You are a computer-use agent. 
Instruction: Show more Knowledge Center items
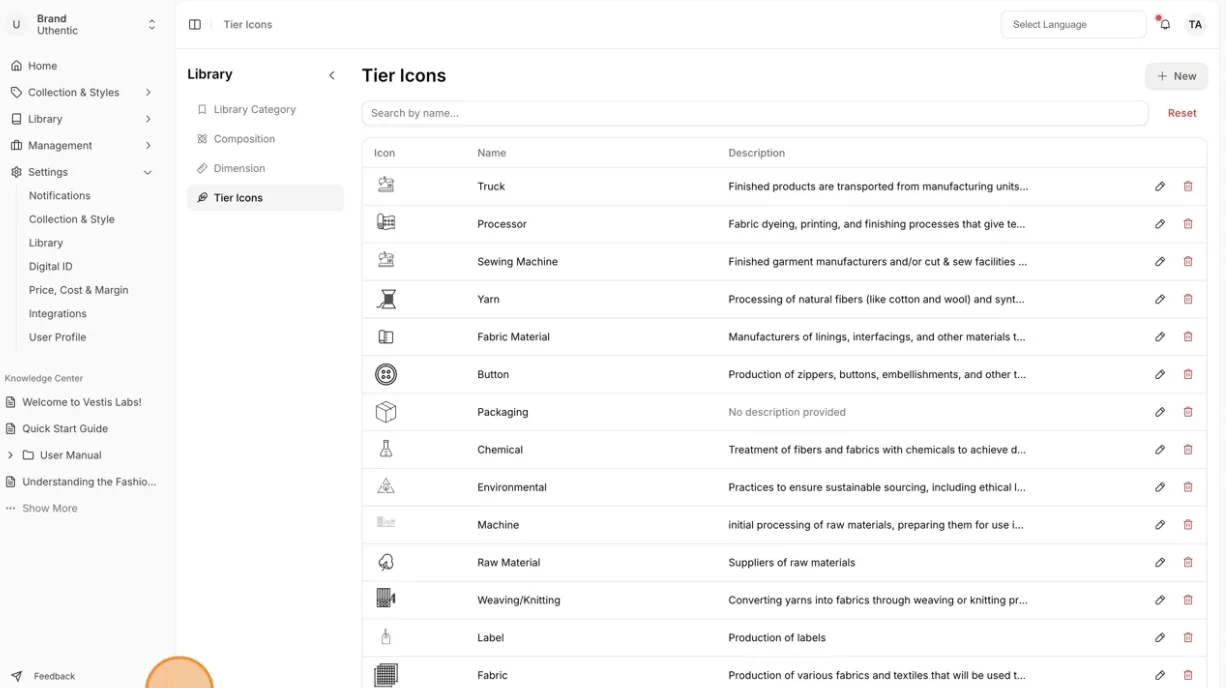click(x=42, y=508)
